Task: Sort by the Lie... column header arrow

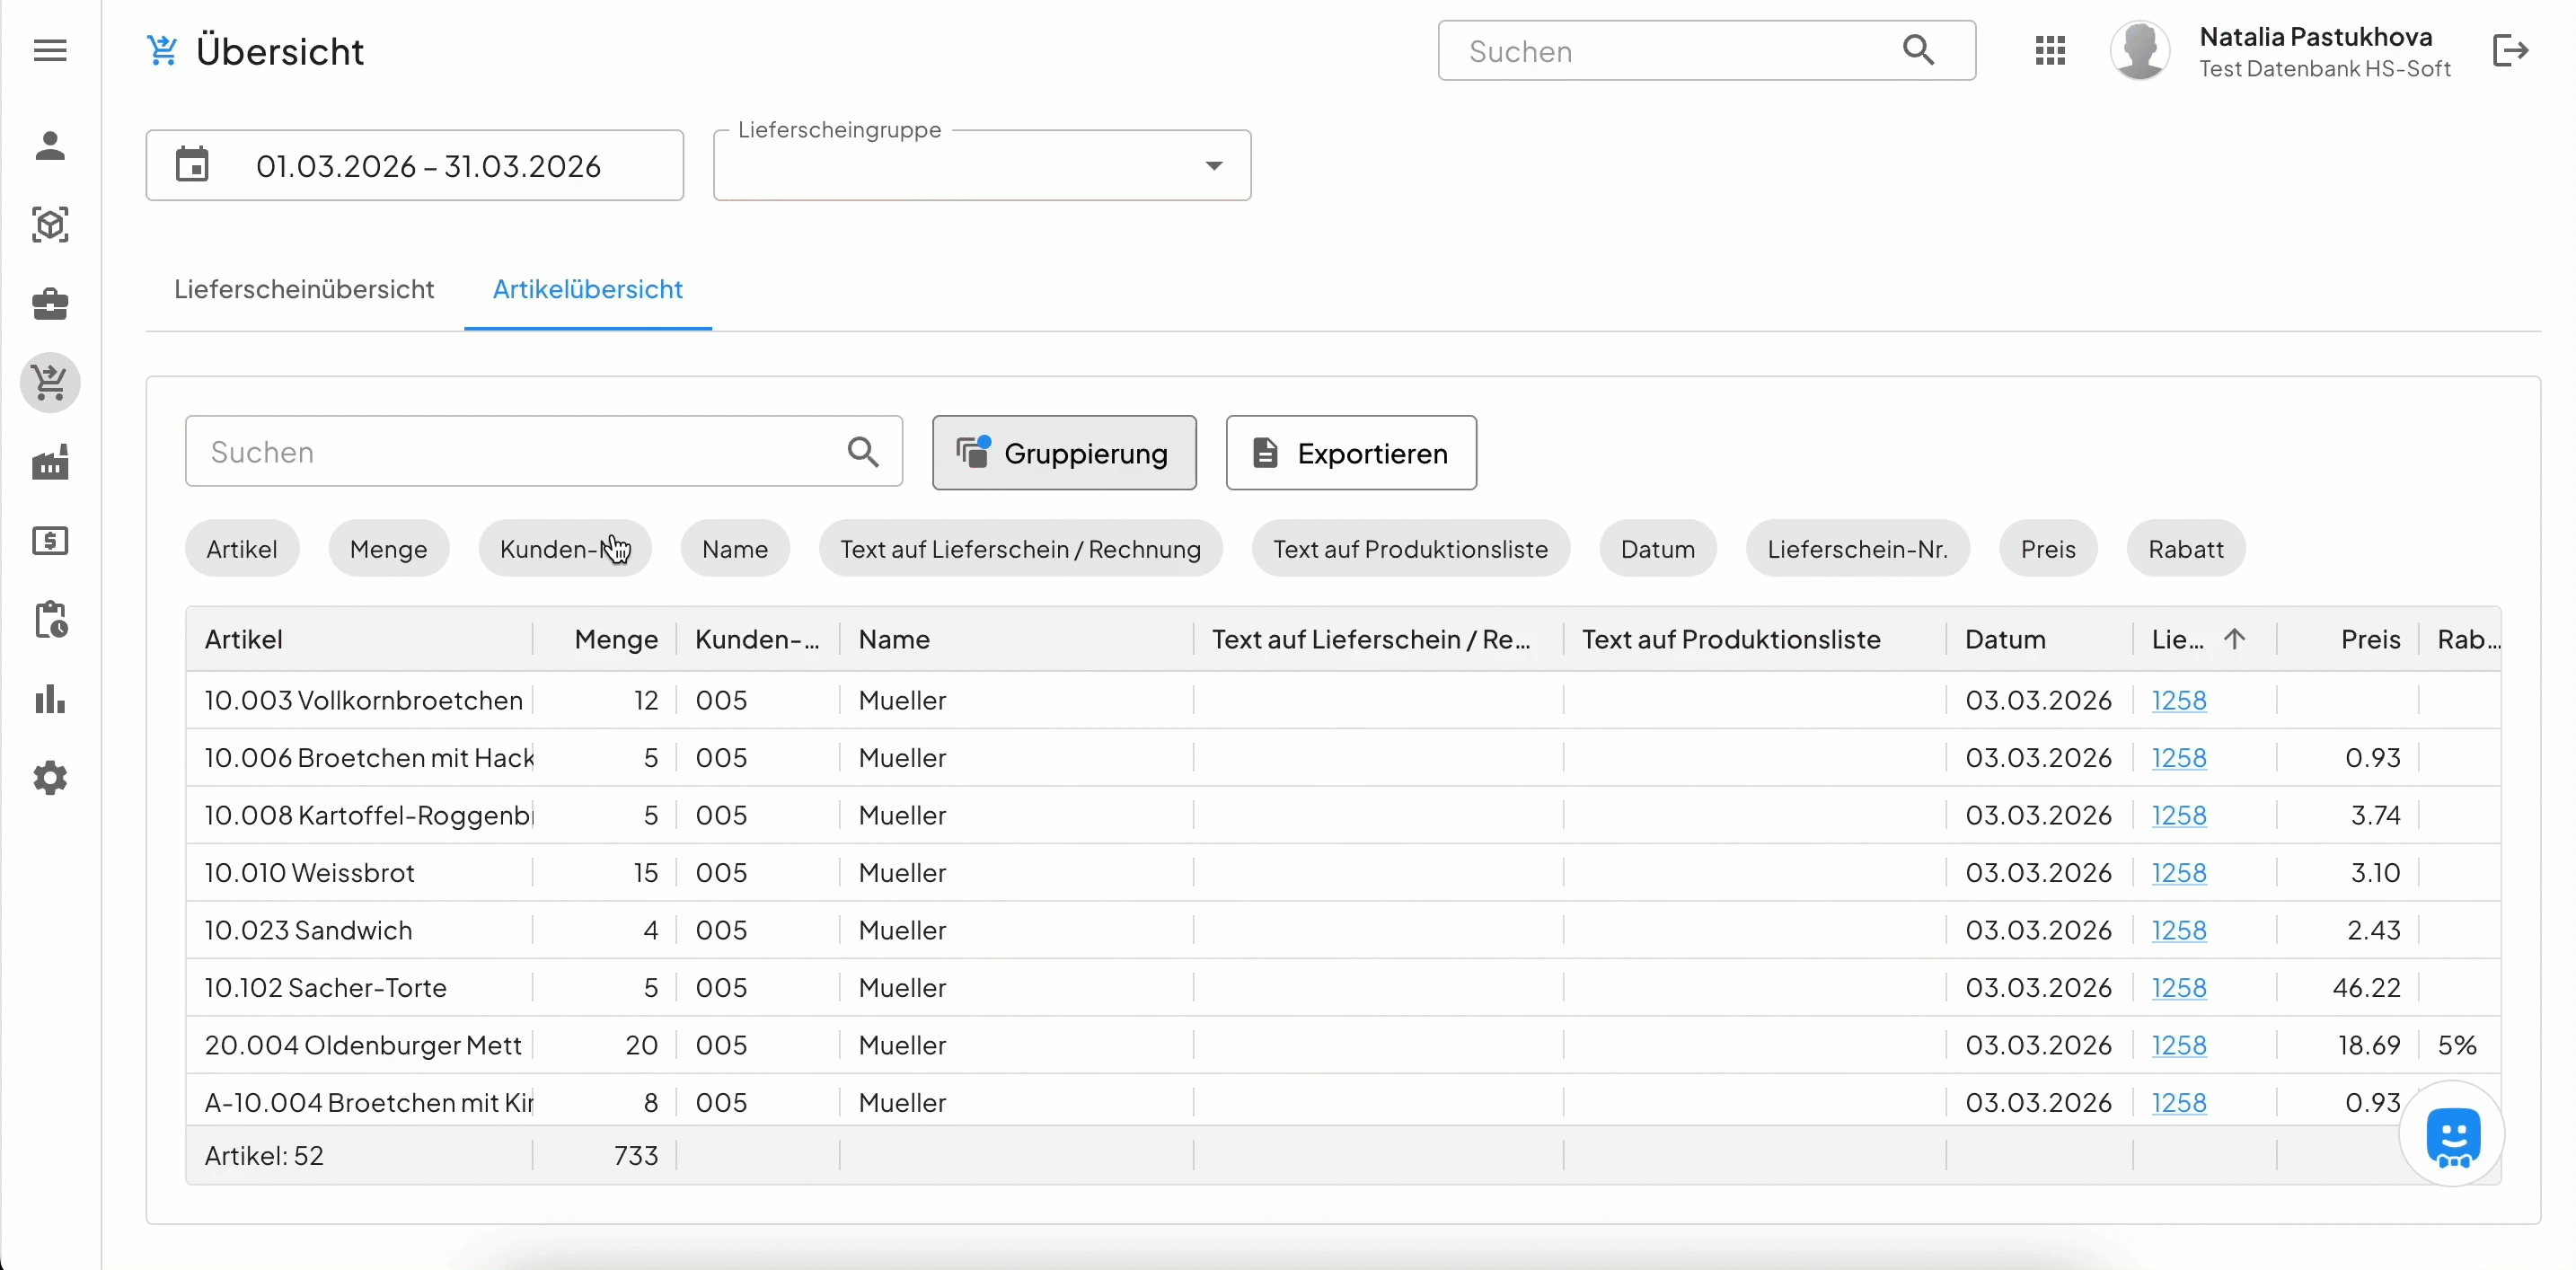Action: pyautogui.click(x=2234, y=639)
